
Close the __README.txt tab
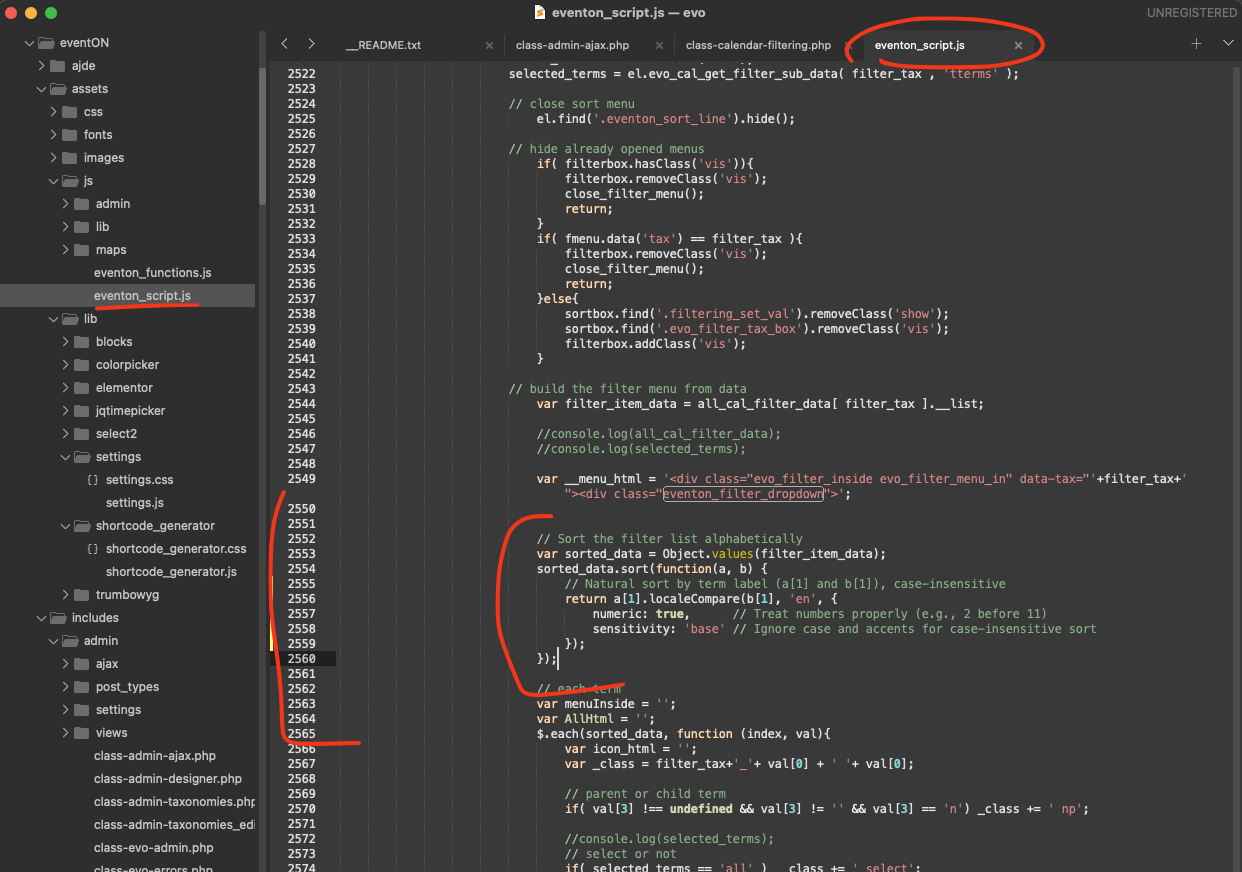489,46
